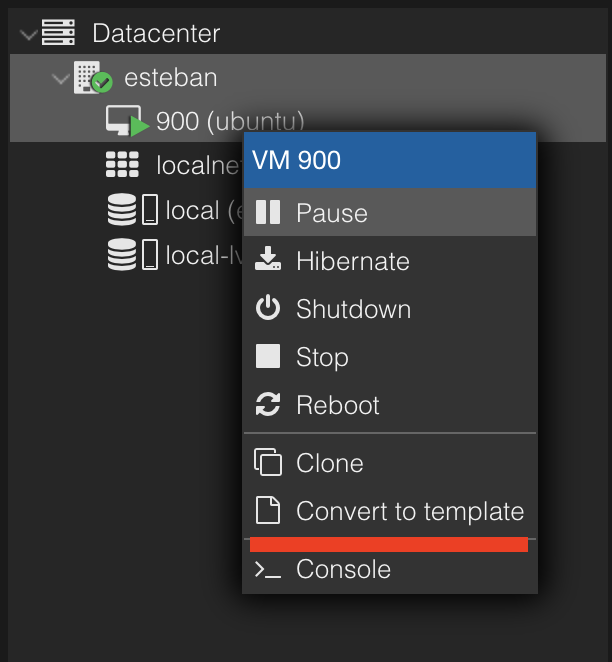Choose Stop from the context menu
Screen dimensions: 612x662
390,357
